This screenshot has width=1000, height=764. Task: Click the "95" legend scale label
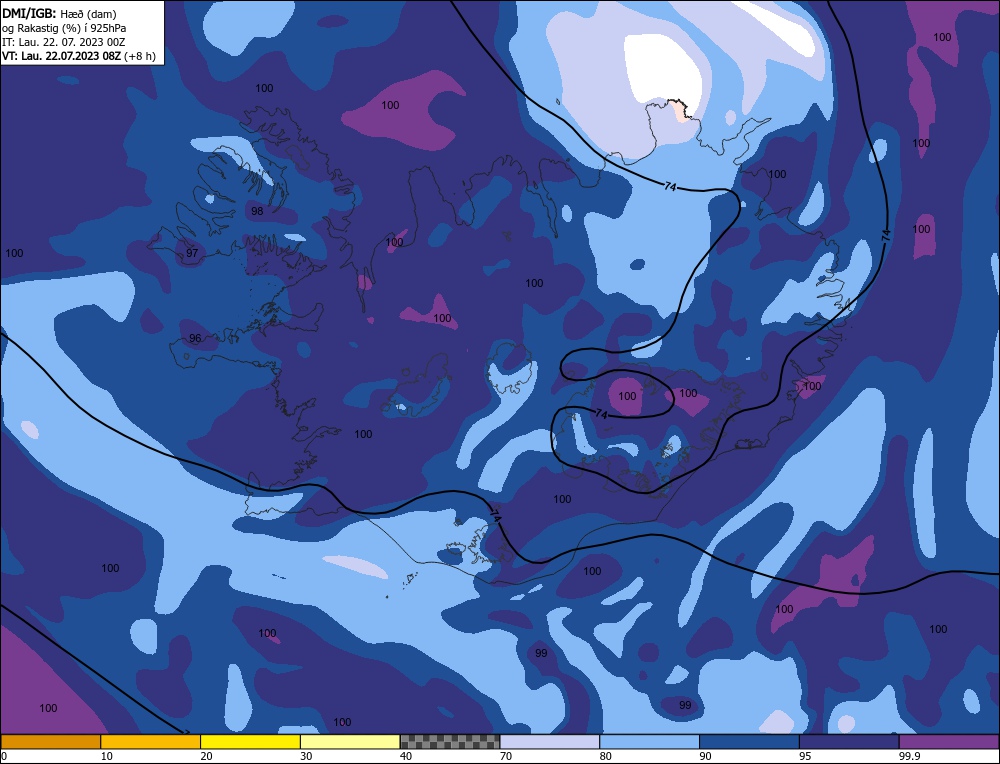[805, 756]
